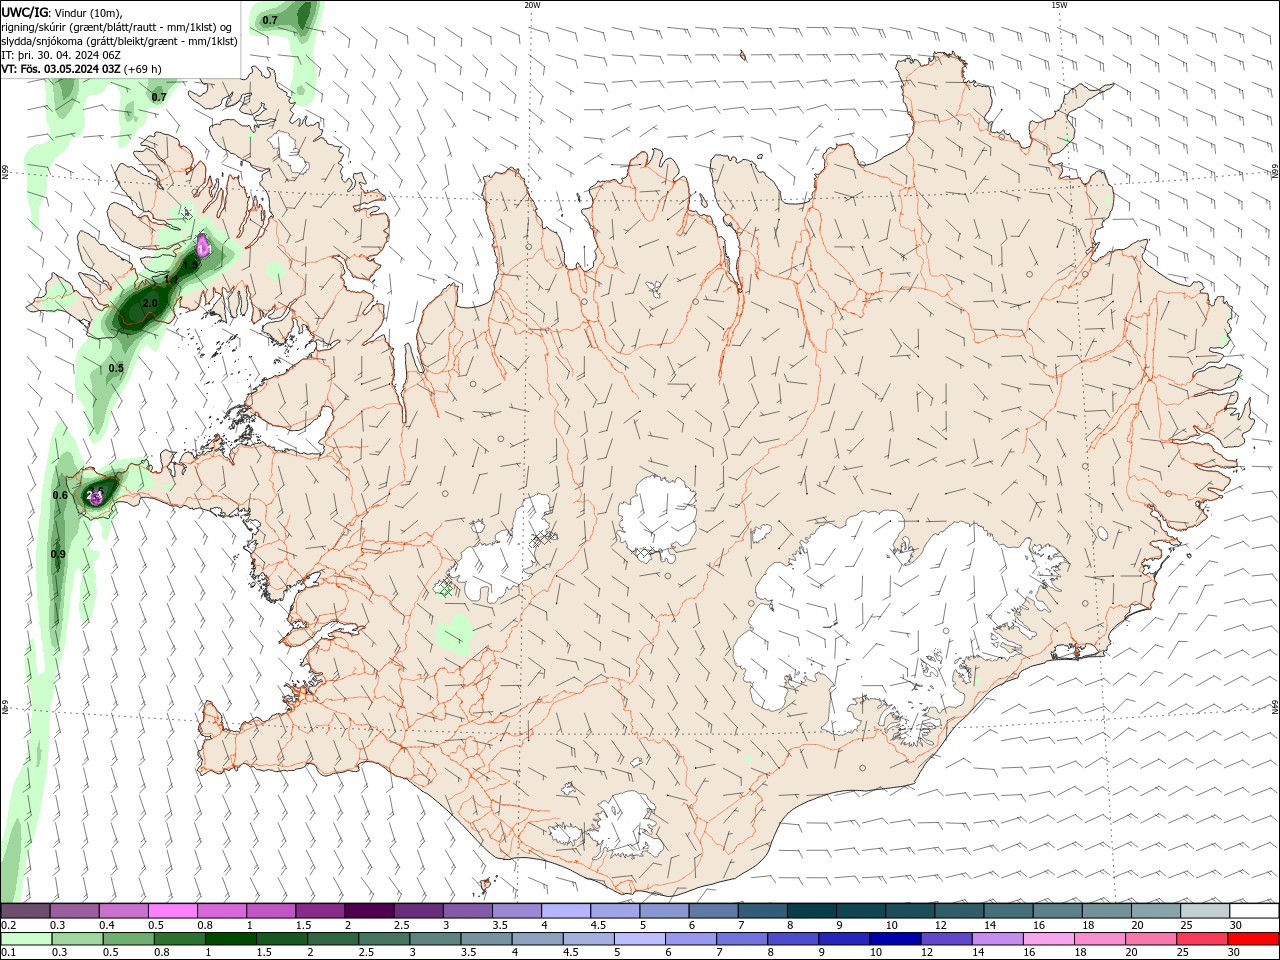Pick the coral red 25 swatch, lower scale
This screenshot has width=1280, height=960.
(x=1202, y=939)
